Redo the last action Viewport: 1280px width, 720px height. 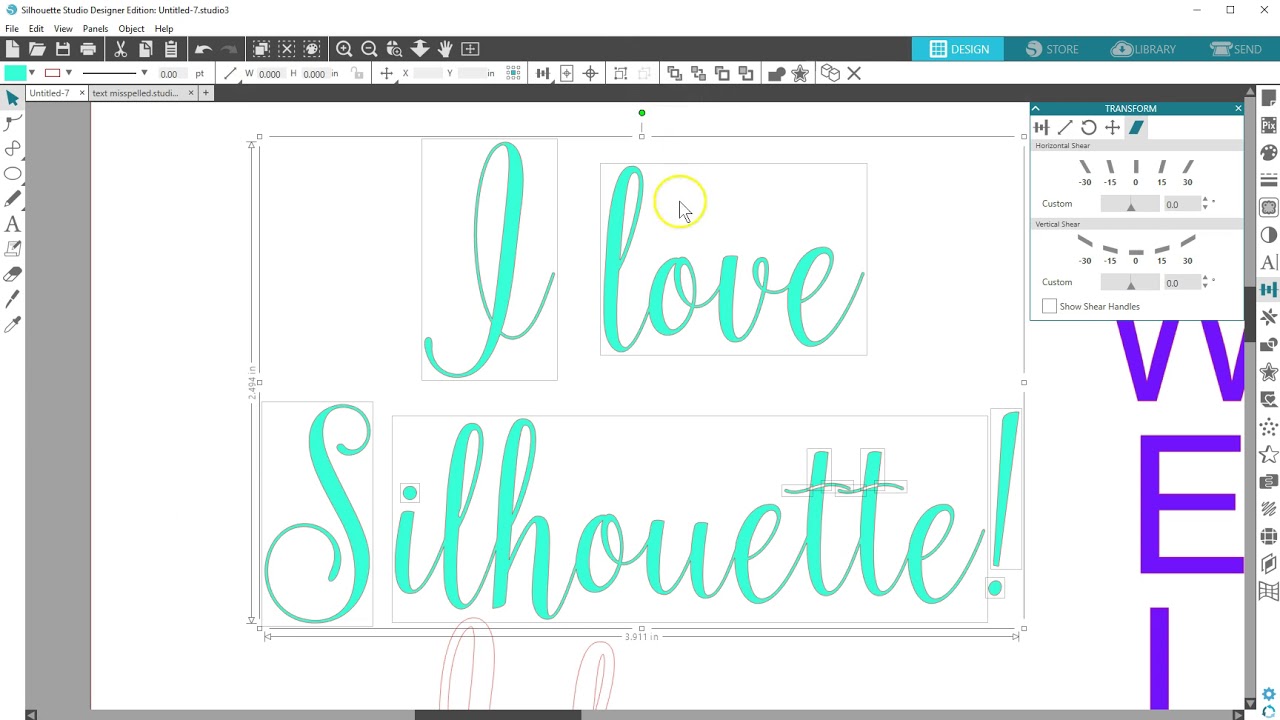(x=228, y=49)
